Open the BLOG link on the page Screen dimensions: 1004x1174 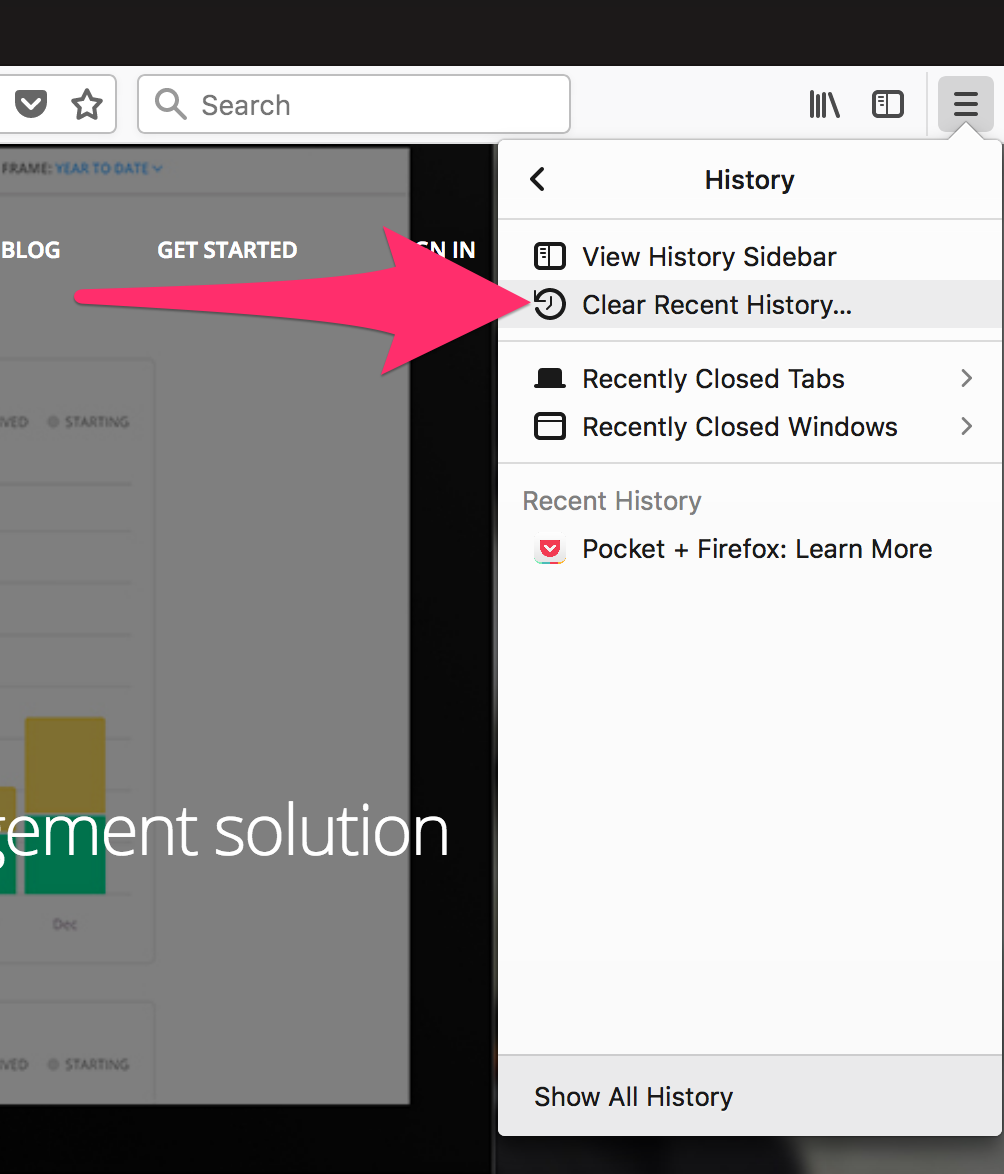coord(31,250)
